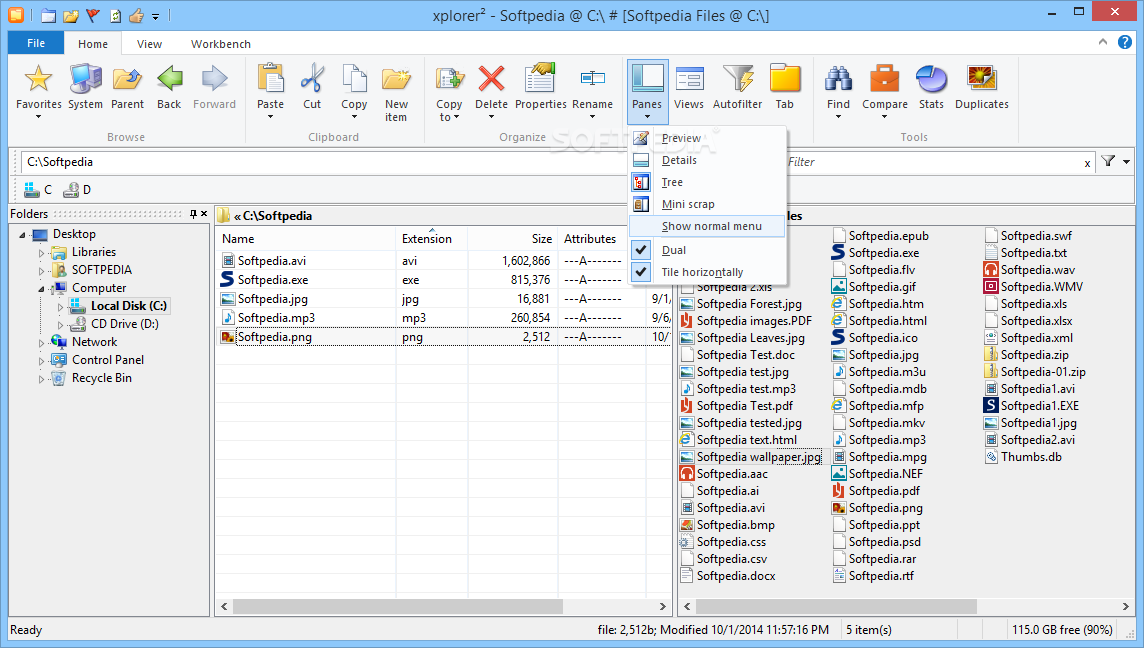Click the Compare briefcase icon
The width and height of the screenshot is (1144, 648).
click(884, 79)
